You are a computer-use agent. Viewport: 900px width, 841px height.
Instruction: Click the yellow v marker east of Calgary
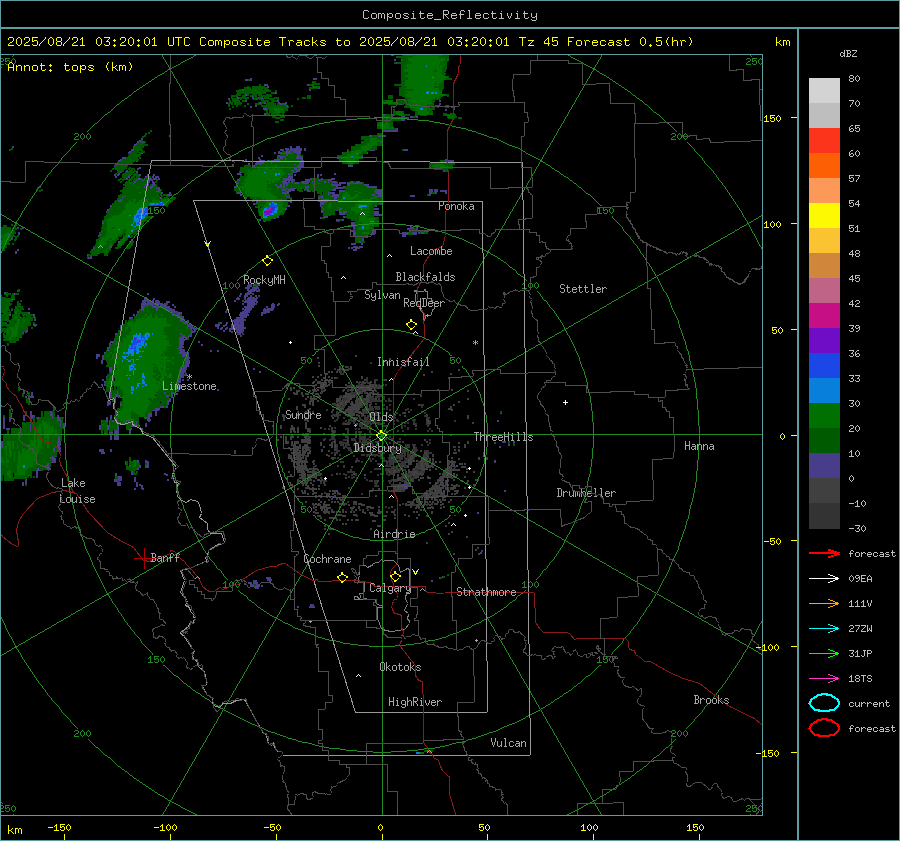[416, 572]
